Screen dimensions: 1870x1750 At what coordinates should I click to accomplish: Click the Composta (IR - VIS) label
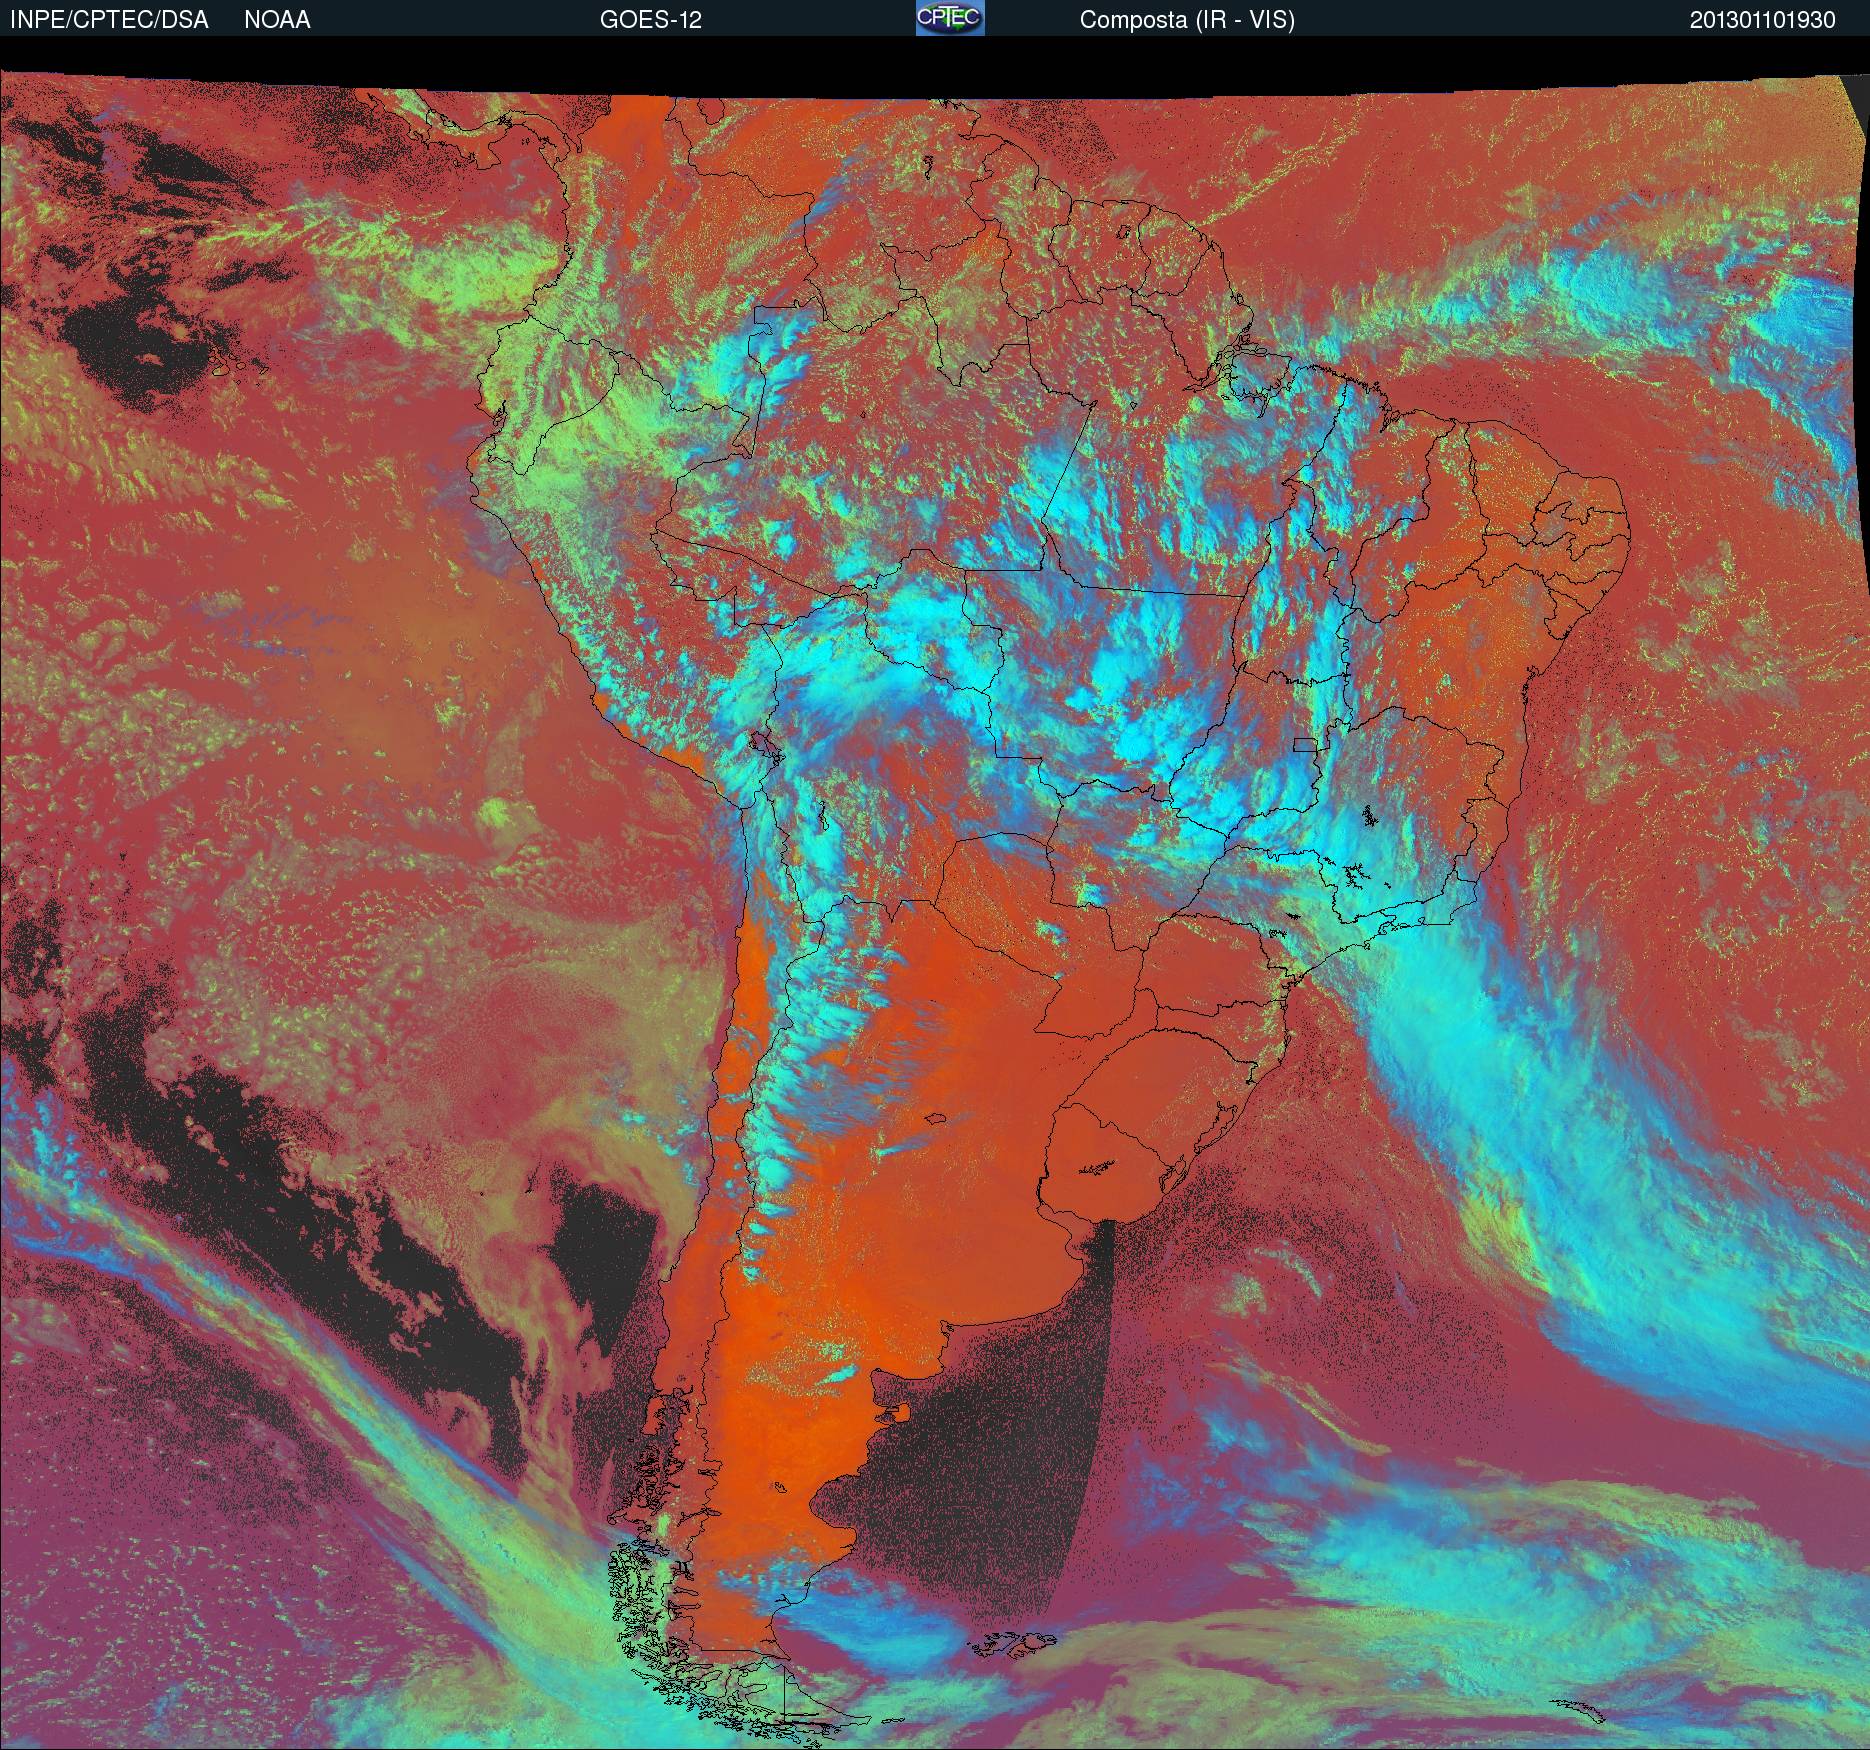(x=1187, y=20)
